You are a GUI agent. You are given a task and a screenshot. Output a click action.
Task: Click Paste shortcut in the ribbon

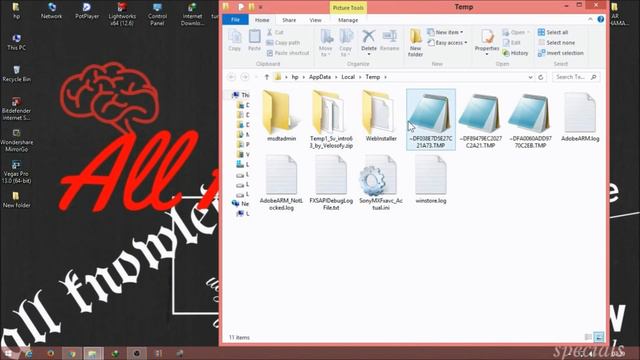[288, 53]
